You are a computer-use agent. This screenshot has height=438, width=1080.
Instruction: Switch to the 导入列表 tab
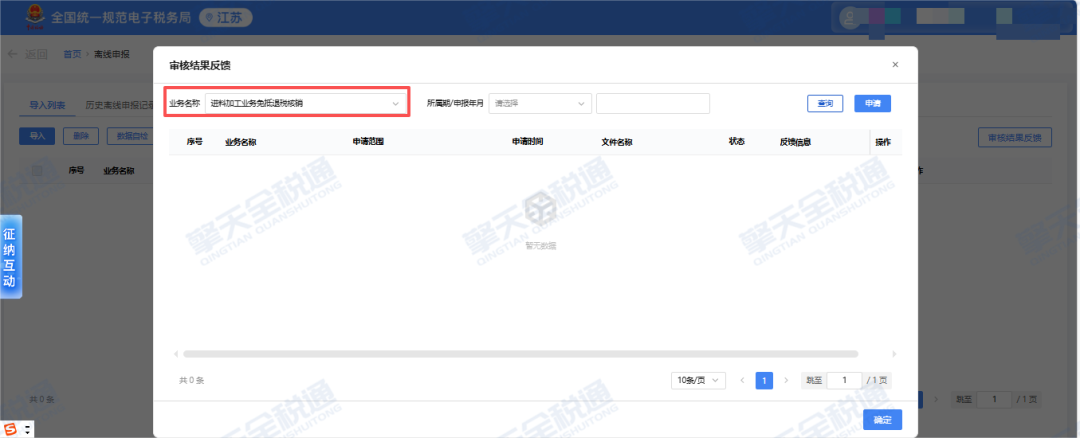47,105
